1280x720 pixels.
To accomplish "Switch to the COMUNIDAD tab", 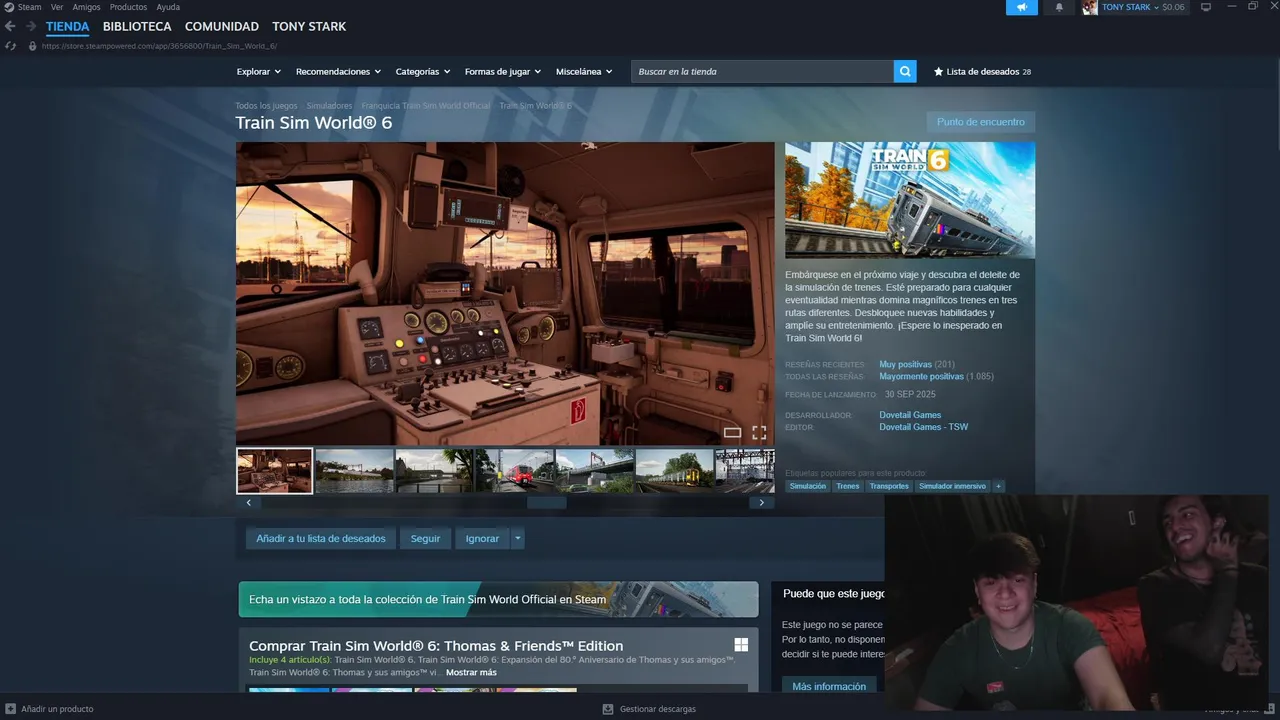I will (x=222, y=26).
